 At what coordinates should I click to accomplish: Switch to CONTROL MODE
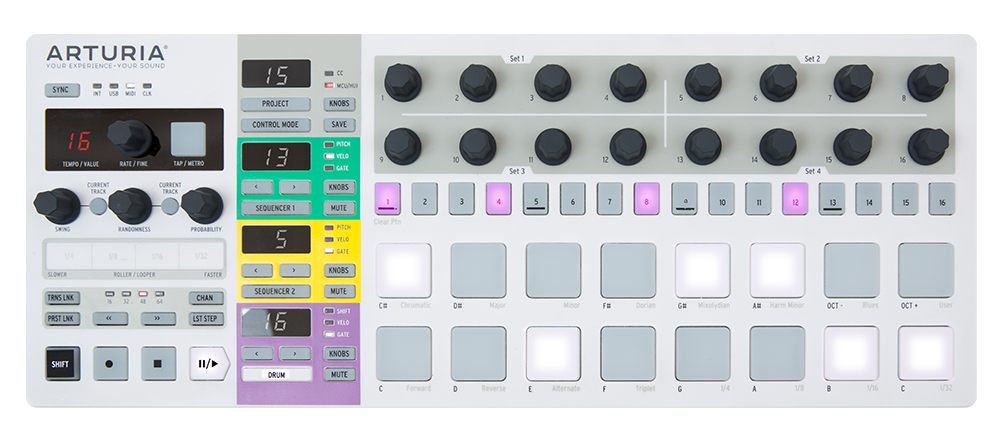(276, 125)
